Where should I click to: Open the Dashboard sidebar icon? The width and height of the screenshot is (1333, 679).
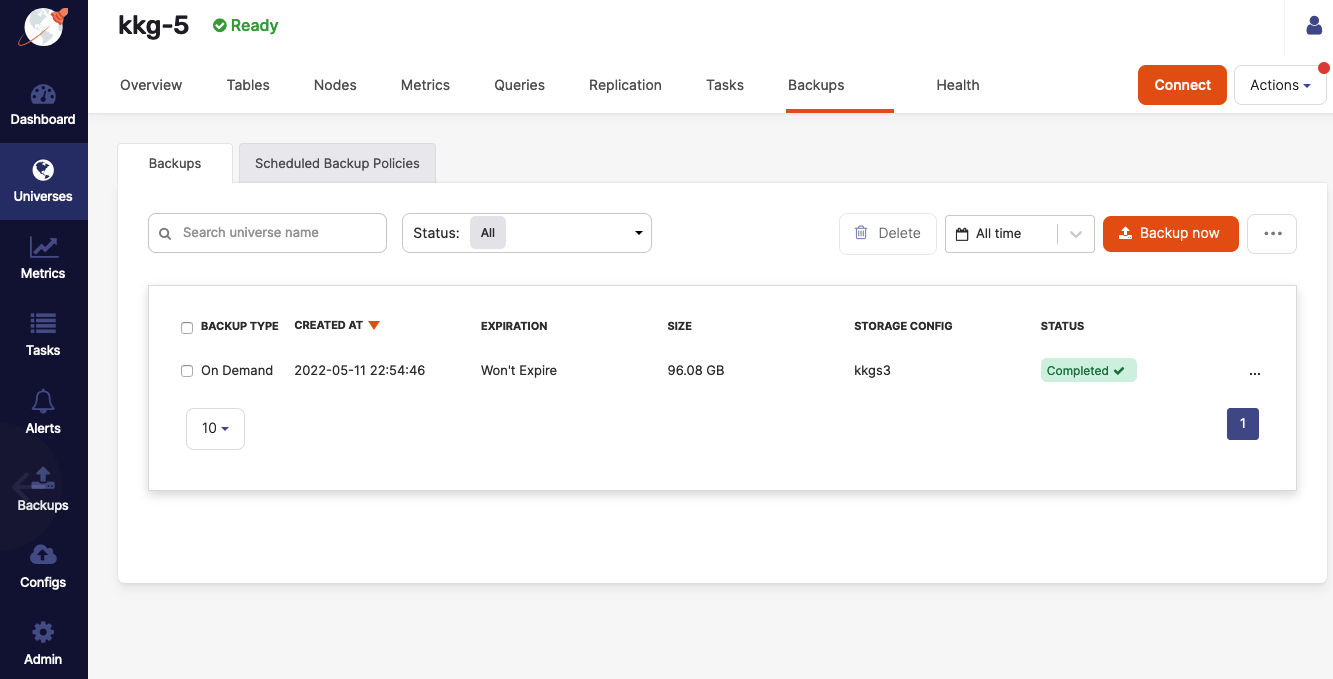point(43,95)
